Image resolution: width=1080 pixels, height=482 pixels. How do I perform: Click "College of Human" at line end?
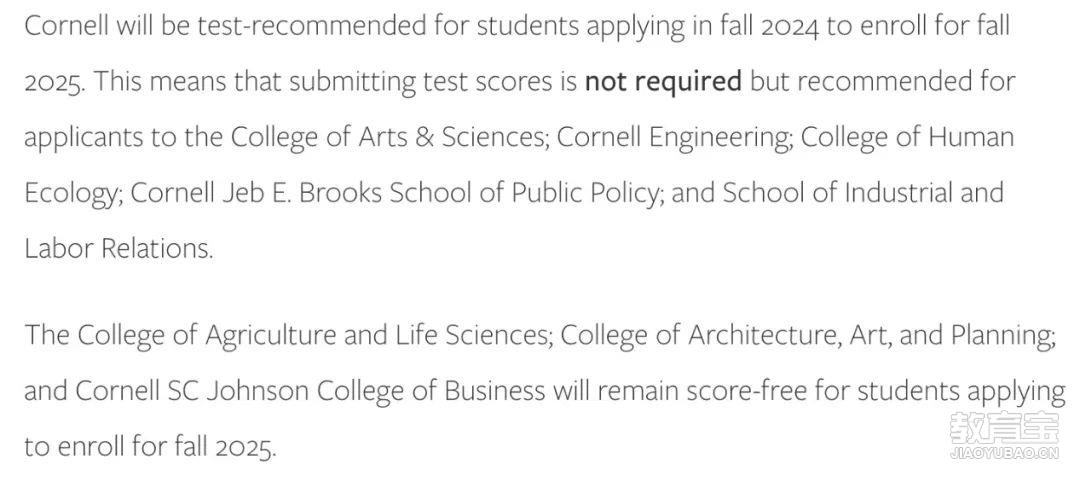[x=907, y=137]
